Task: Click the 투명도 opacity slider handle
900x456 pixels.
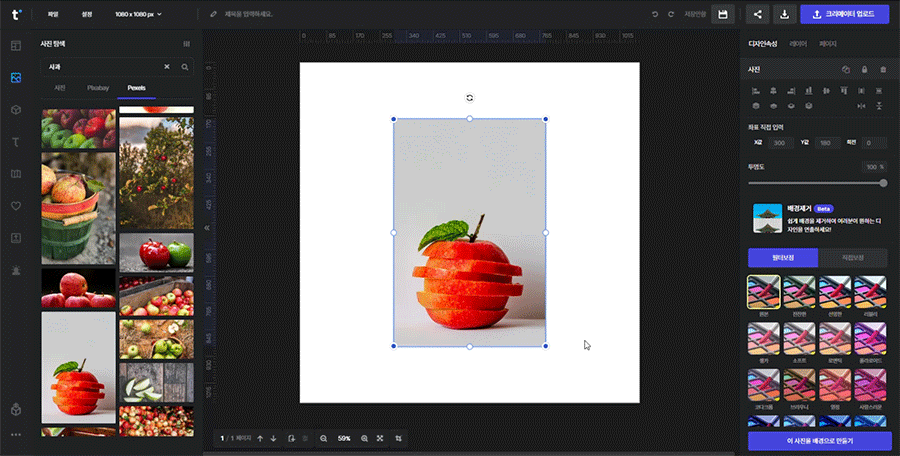Action: point(883,183)
